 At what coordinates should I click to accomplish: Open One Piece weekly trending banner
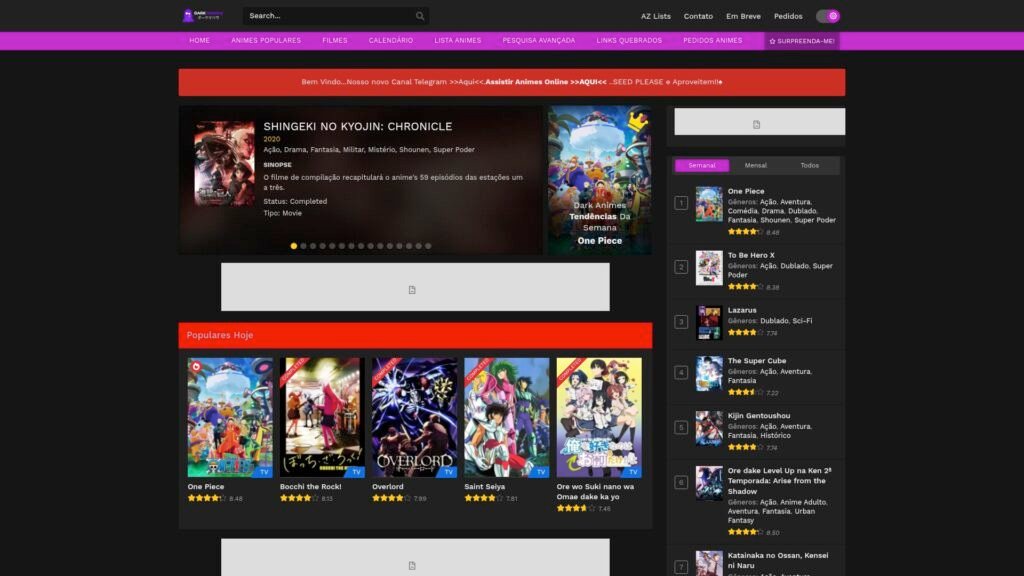(x=600, y=180)
